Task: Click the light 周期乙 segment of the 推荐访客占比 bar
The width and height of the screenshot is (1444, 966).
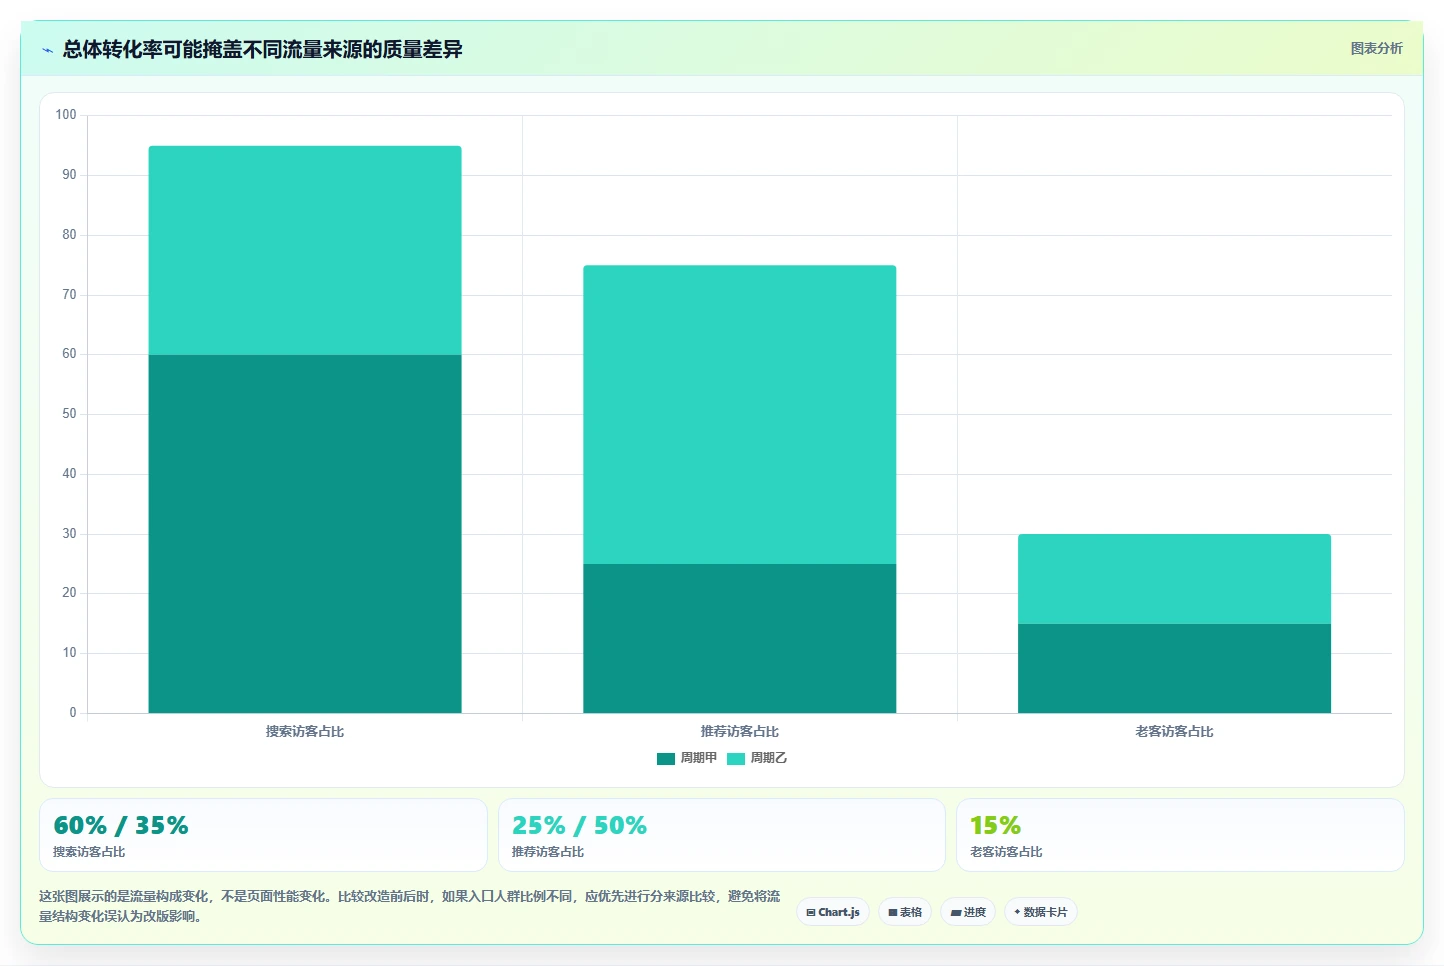Action: tap(740, 415)
